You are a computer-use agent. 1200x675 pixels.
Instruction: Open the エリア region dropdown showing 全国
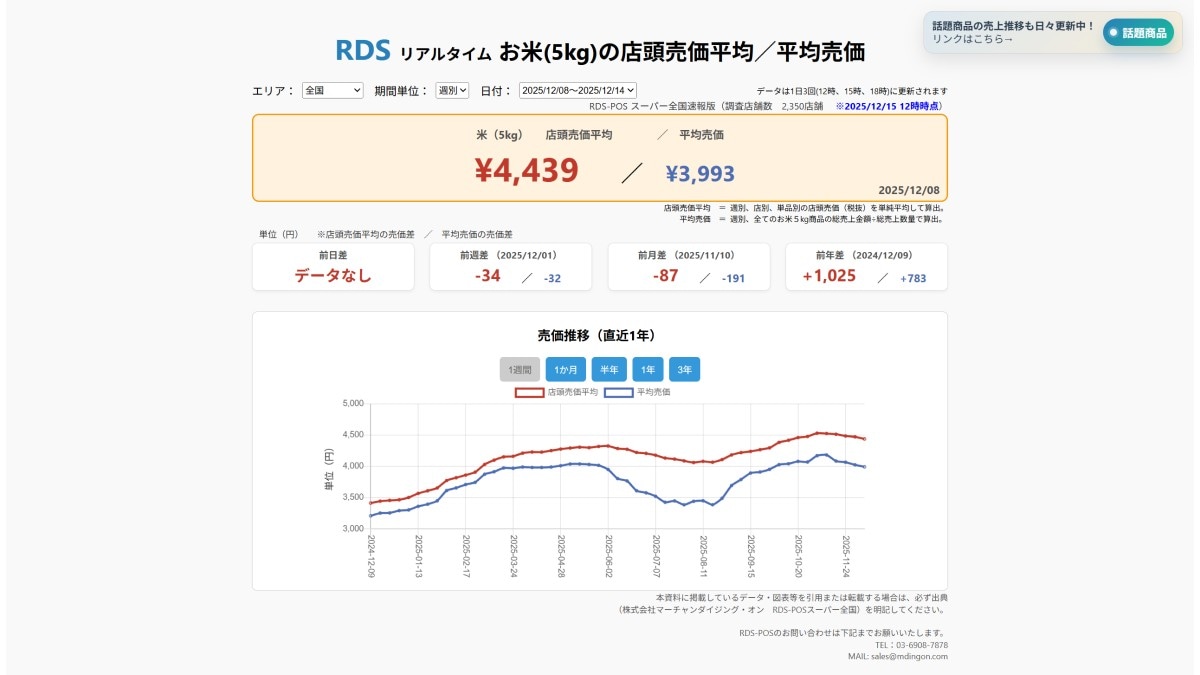click(334, 90)
